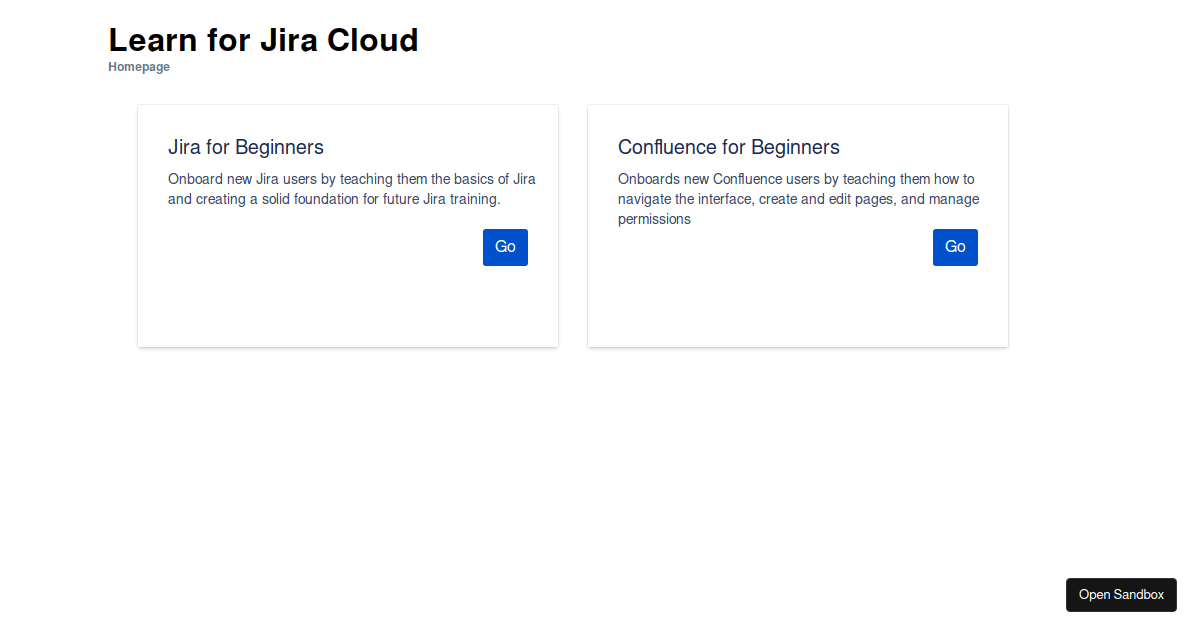Select the Confluence for Beginners heading link

click(x=728, y=147)
